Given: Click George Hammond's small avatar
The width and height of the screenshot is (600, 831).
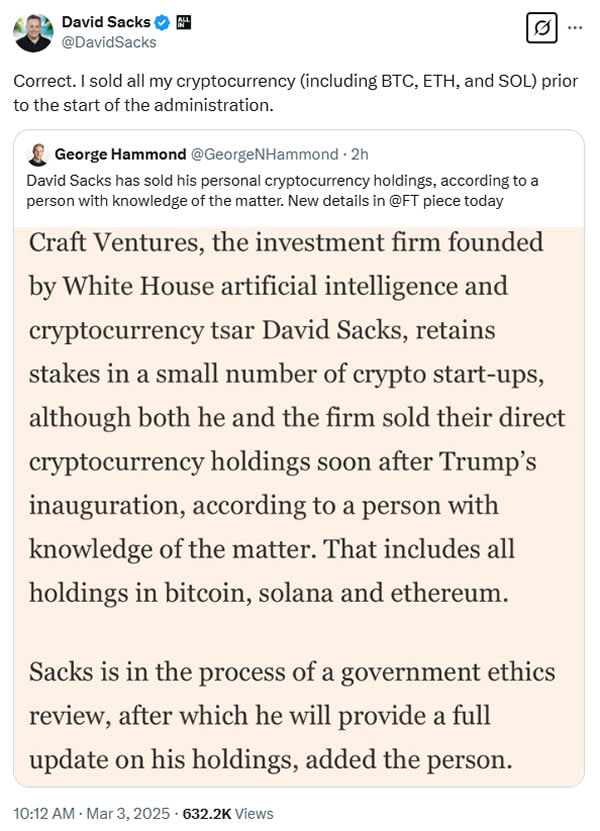Looking at the screenshot, I should (x=38, y=154).
